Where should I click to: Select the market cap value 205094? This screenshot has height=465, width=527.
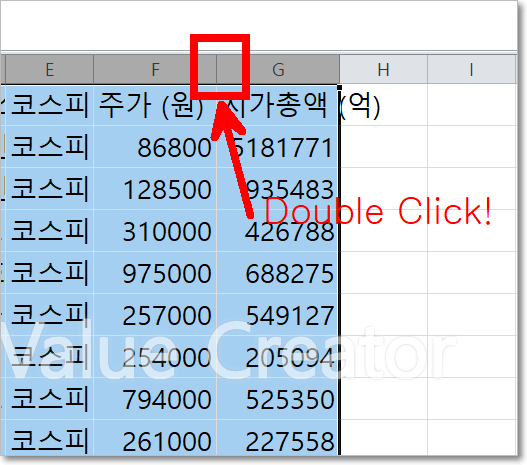tap(278, 357)
